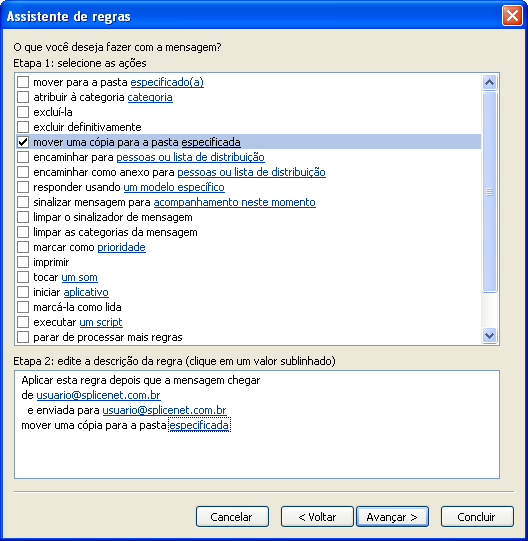Check 'marcá-la como lida' option
Viewport: 528px width, 541px height.
(23, 307)
